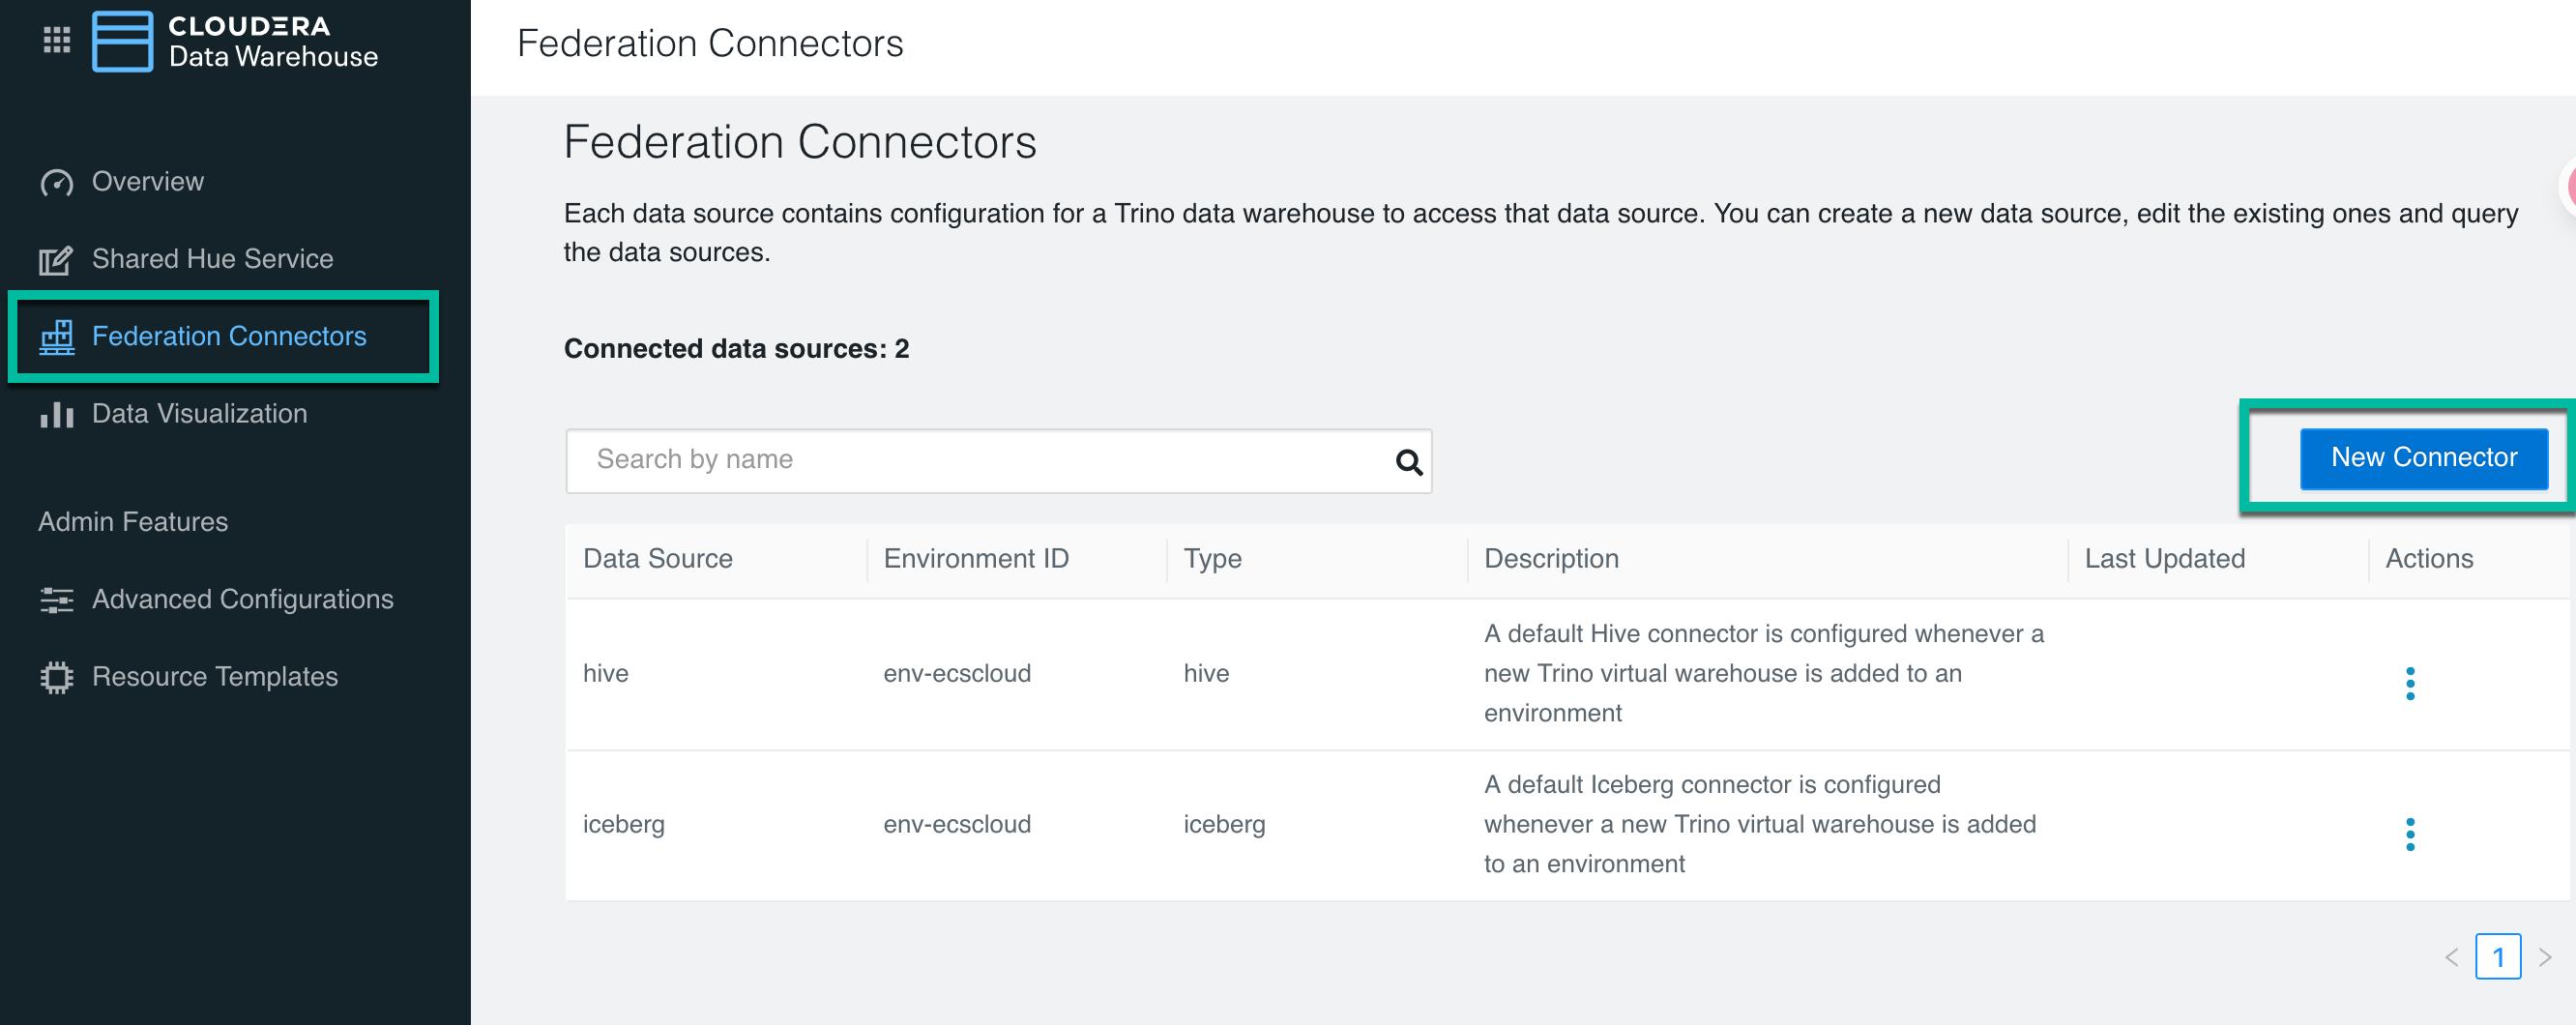2576x1025 pixels.
Task: Go to next page arrow
Action: 2545,956
